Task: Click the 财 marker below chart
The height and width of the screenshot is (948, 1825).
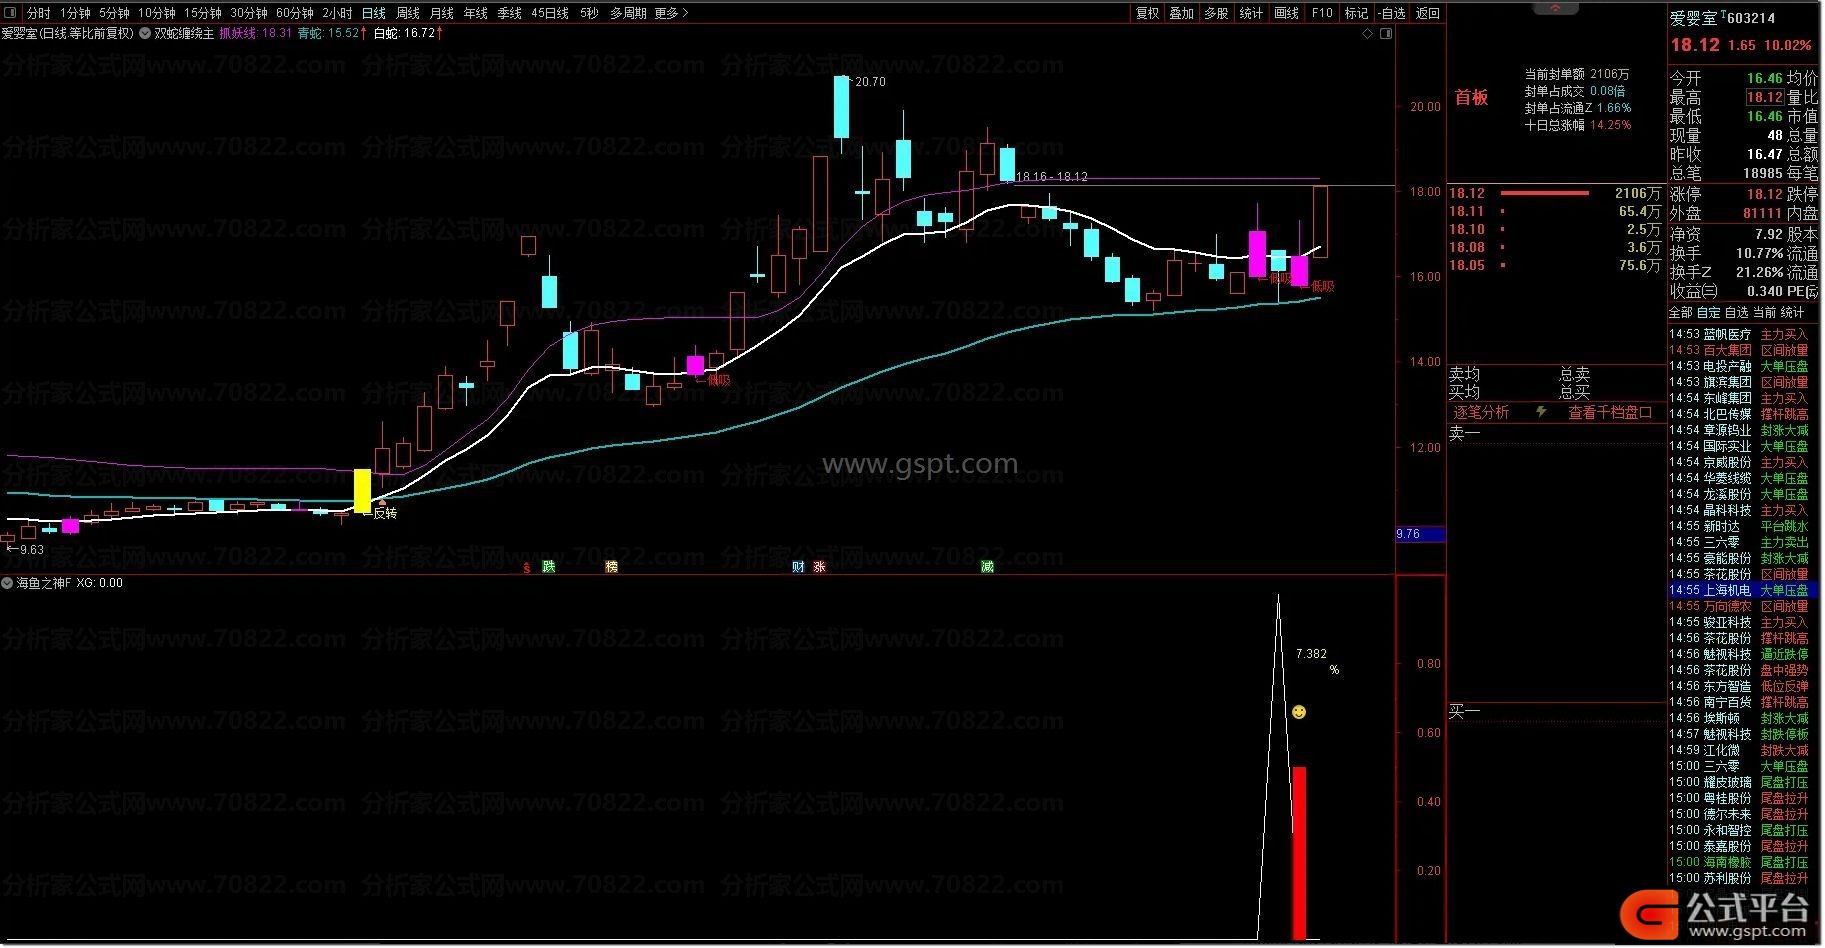Action: coord(798,567)
